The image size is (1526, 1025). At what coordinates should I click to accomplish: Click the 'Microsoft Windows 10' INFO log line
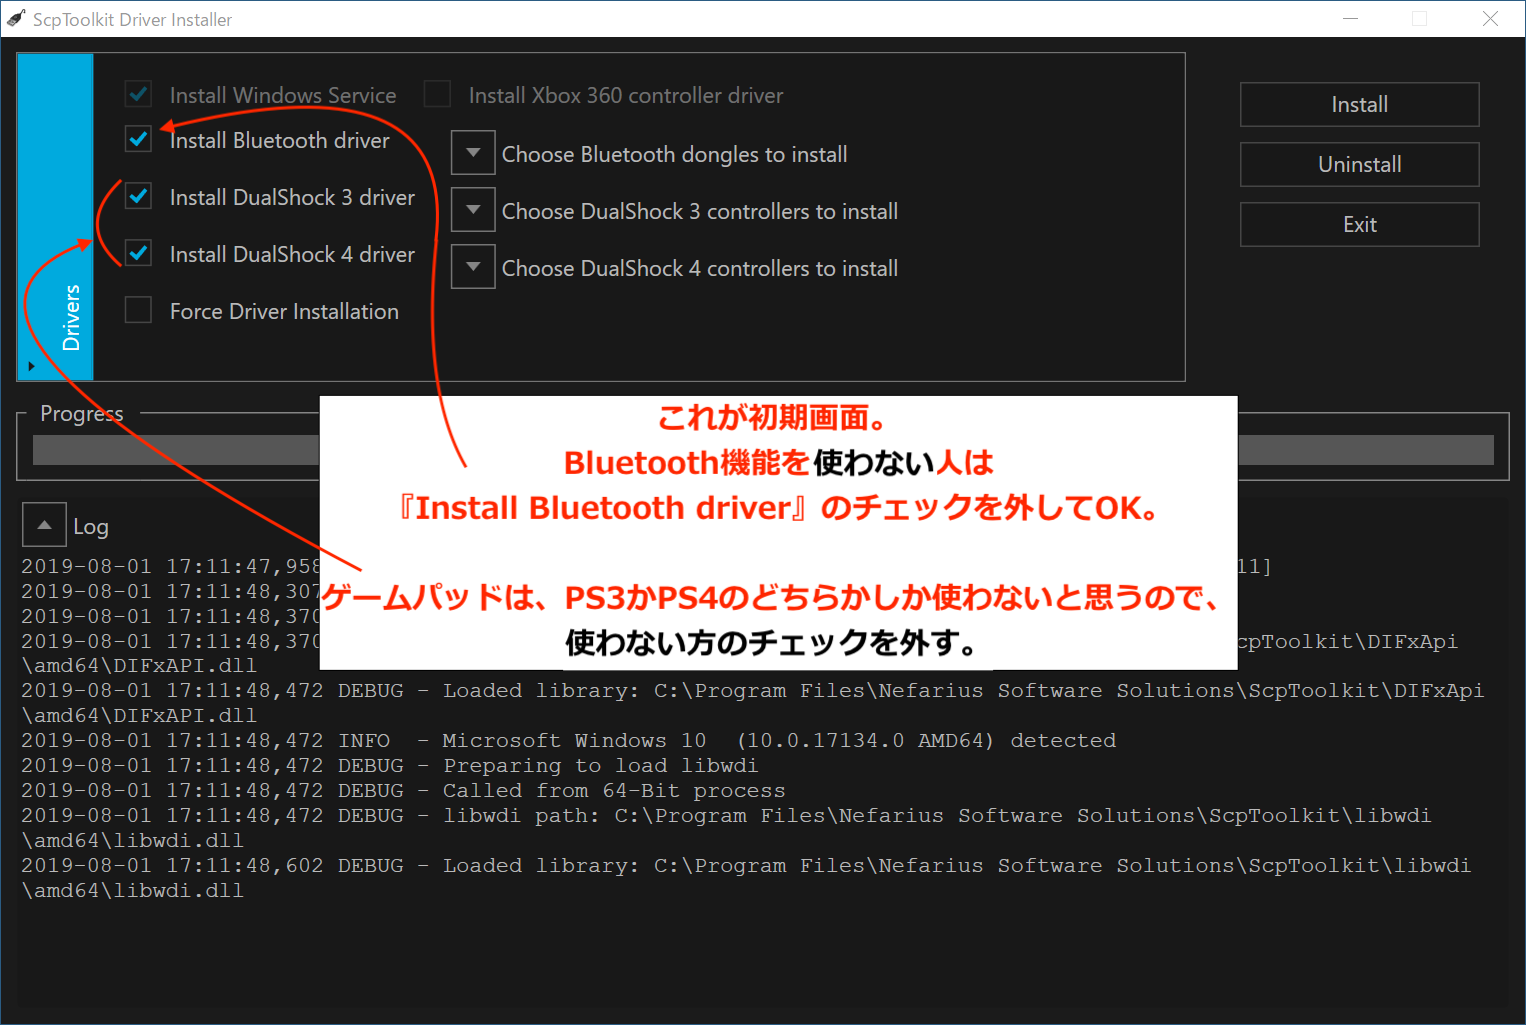(568, 741)
